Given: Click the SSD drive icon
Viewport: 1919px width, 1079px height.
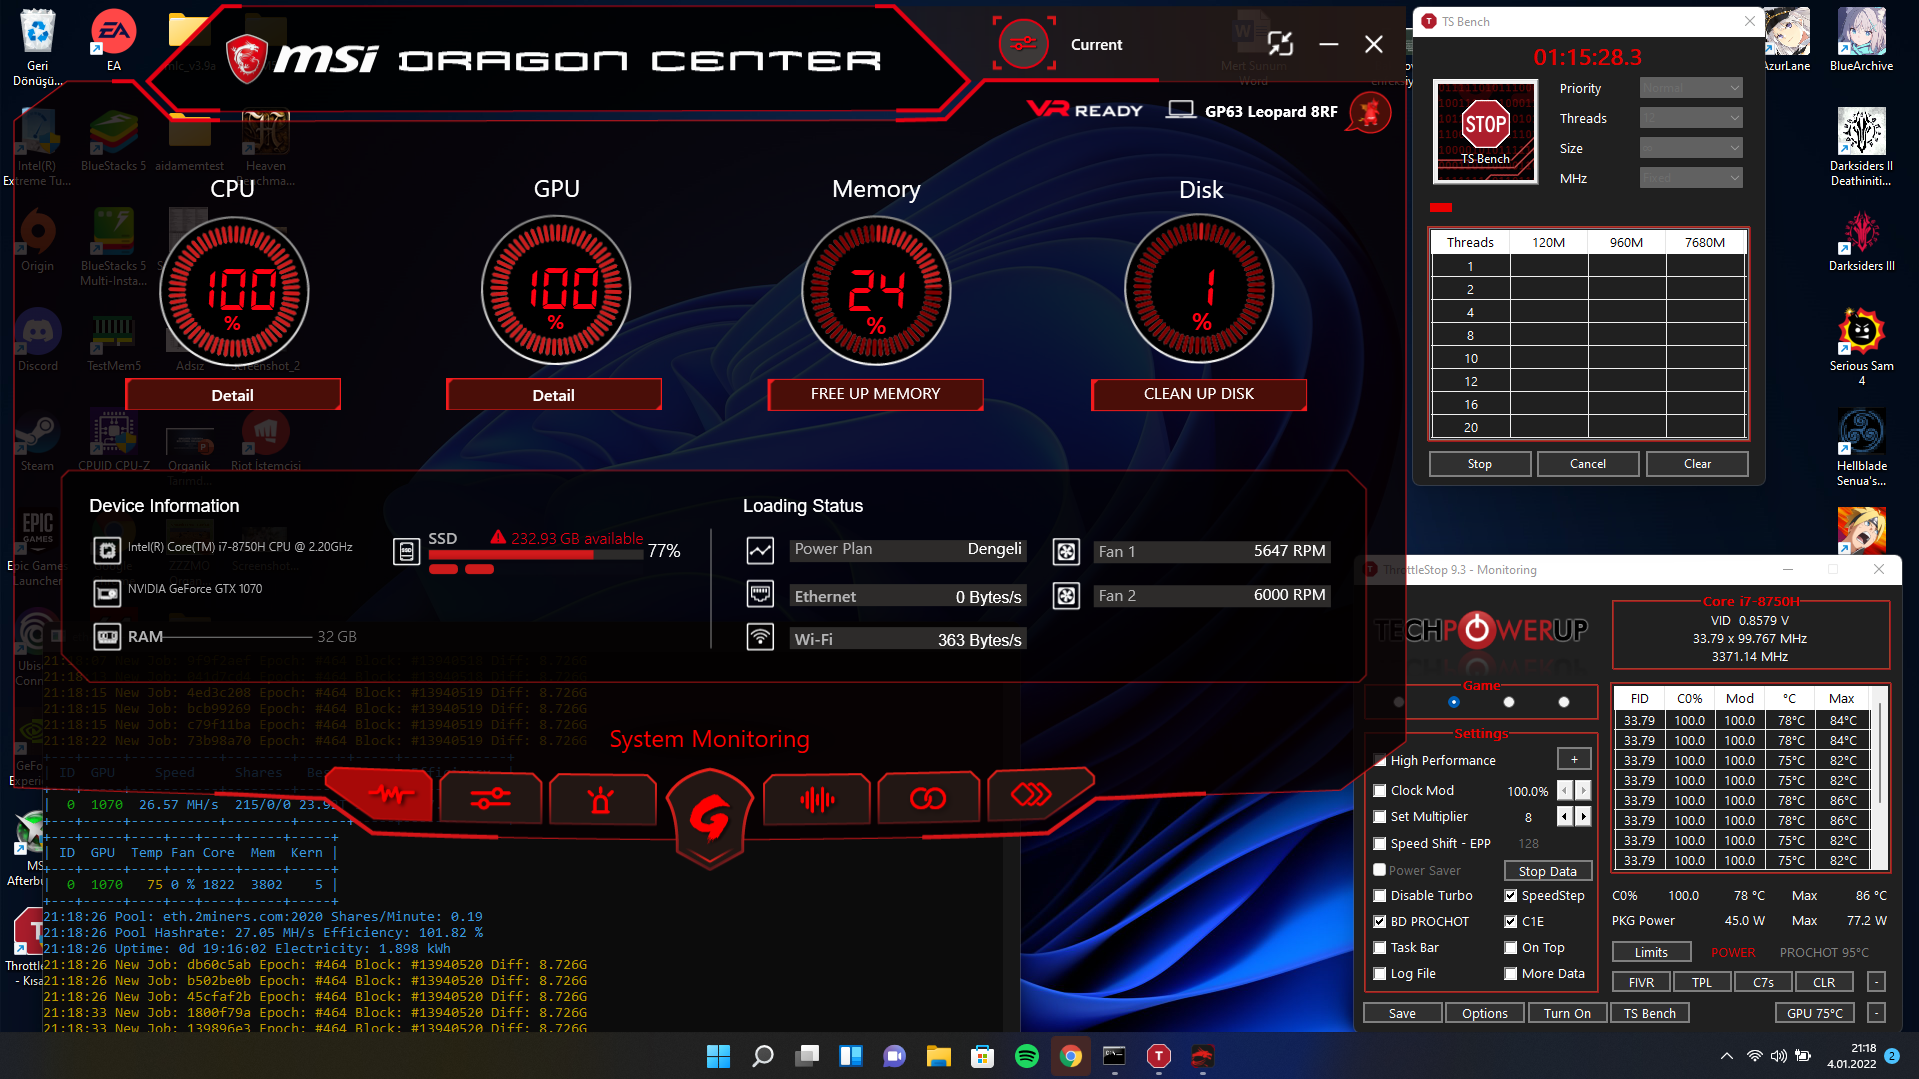Looking at the screenshot, I should point(406,551).
